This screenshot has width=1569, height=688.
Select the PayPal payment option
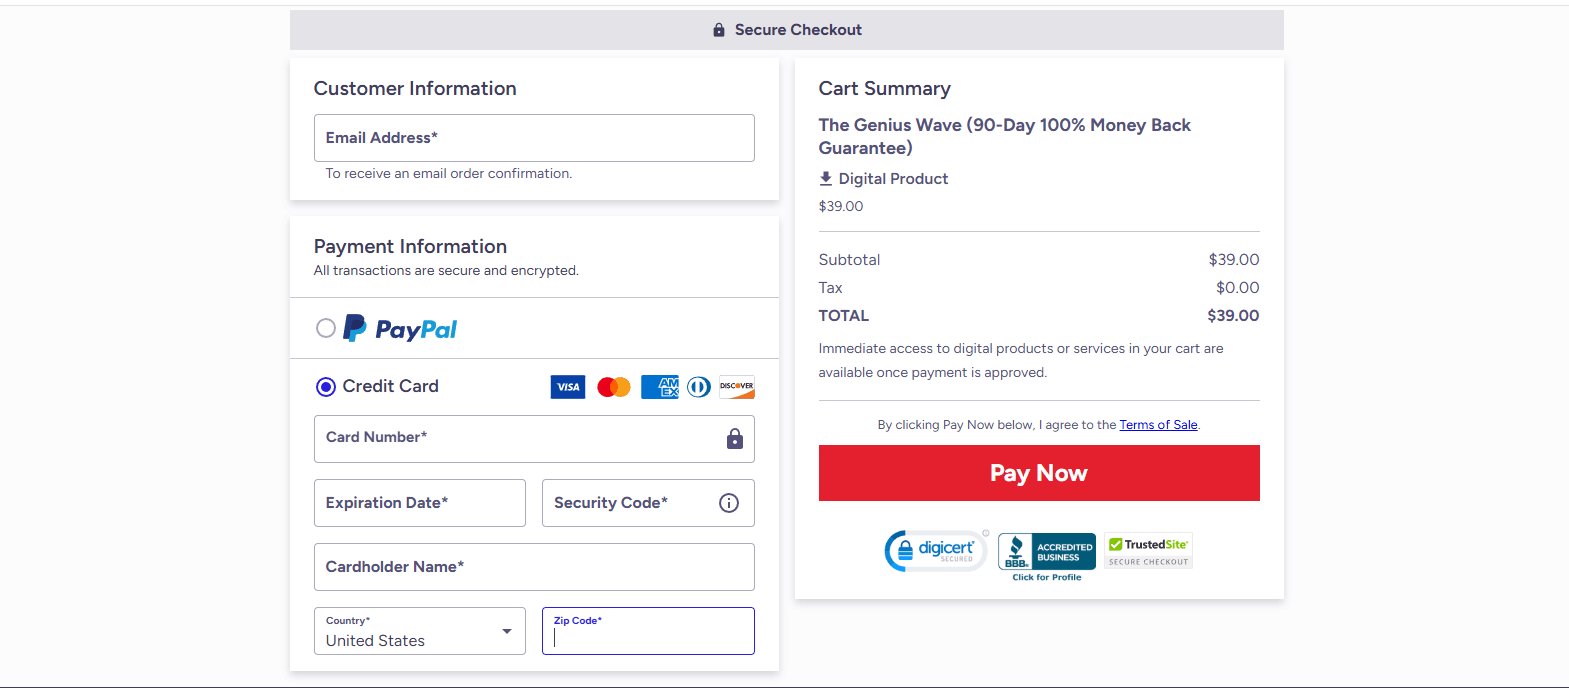pos(325,328)
